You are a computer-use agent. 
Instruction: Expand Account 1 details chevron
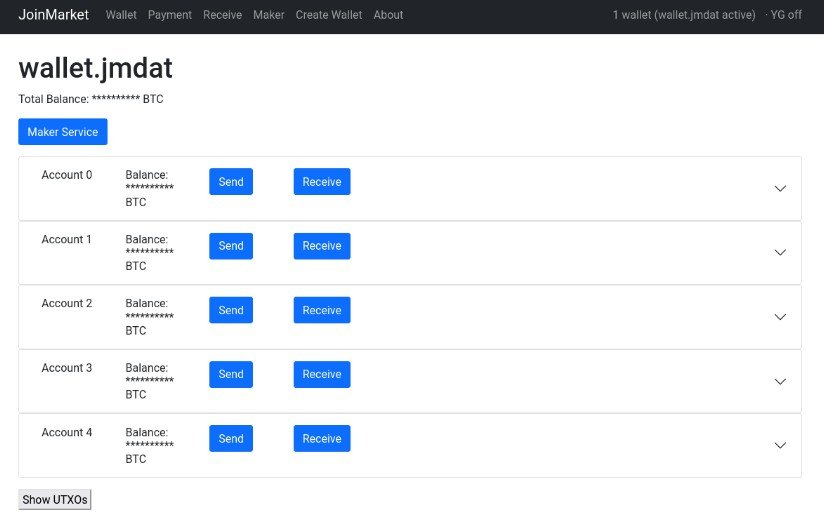[x=780, y=253]
